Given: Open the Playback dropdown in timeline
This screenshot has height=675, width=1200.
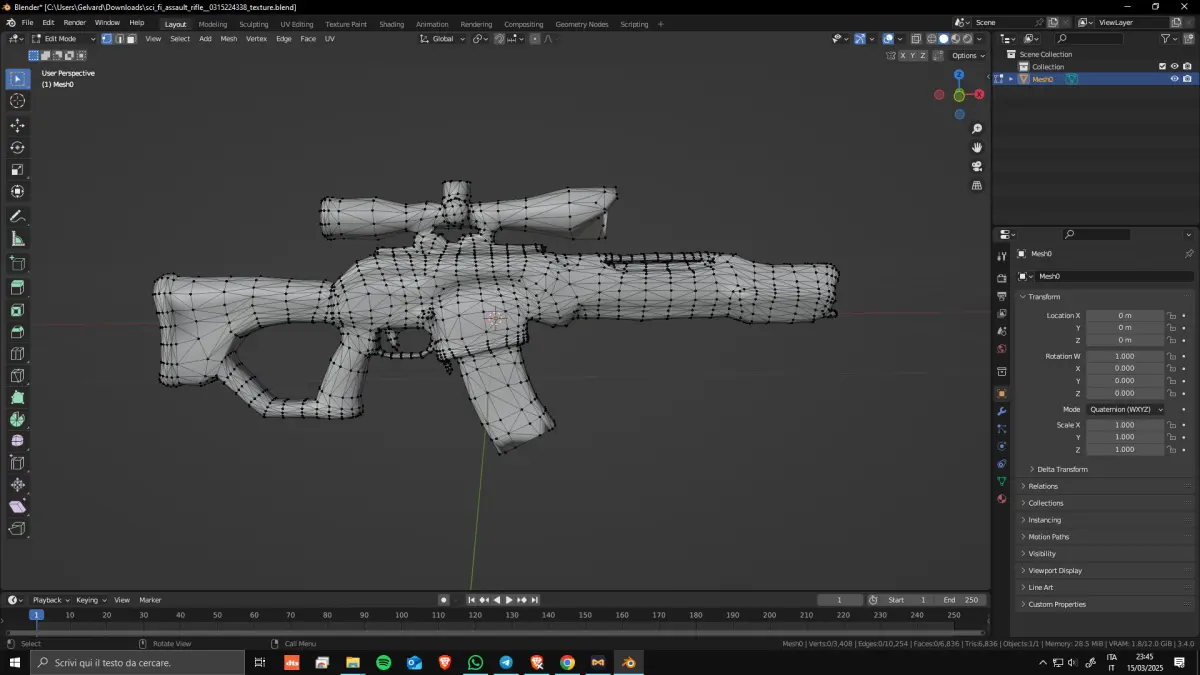Looking at the screenshot, I should tap(50, 600).
